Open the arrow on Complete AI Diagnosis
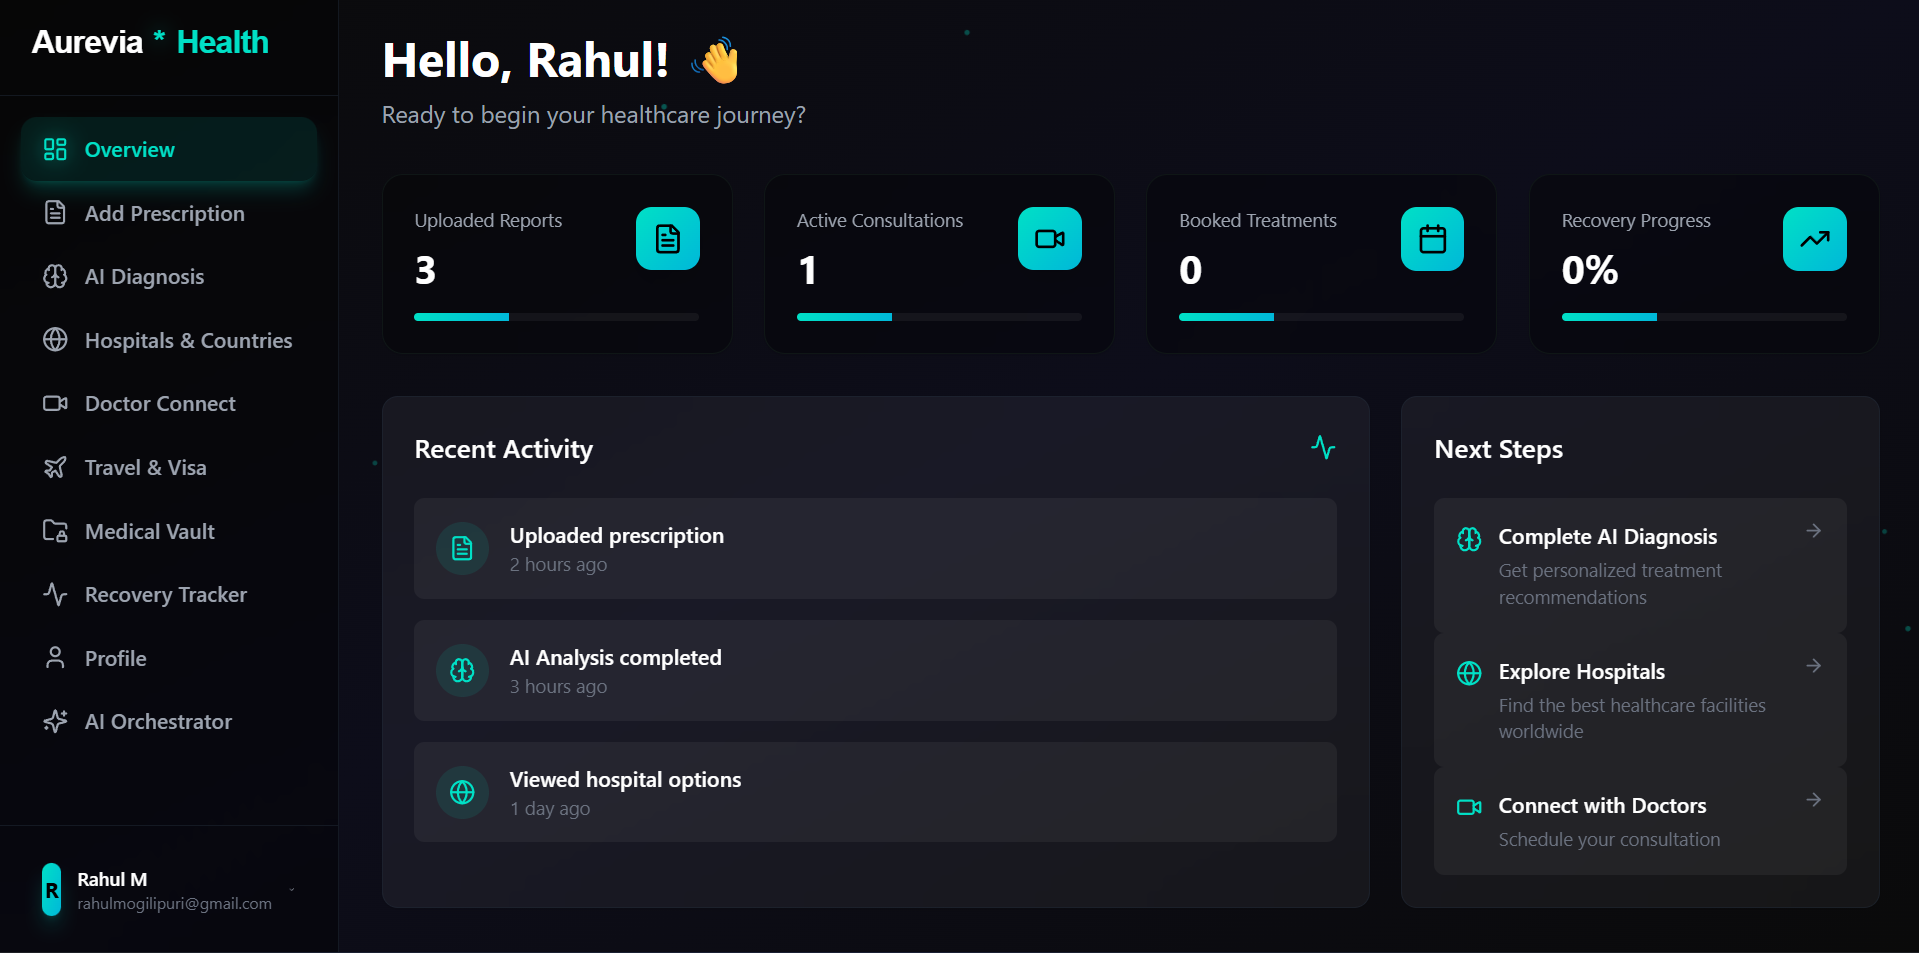This screenshot has width=1919, height=953. [1813, 531]
